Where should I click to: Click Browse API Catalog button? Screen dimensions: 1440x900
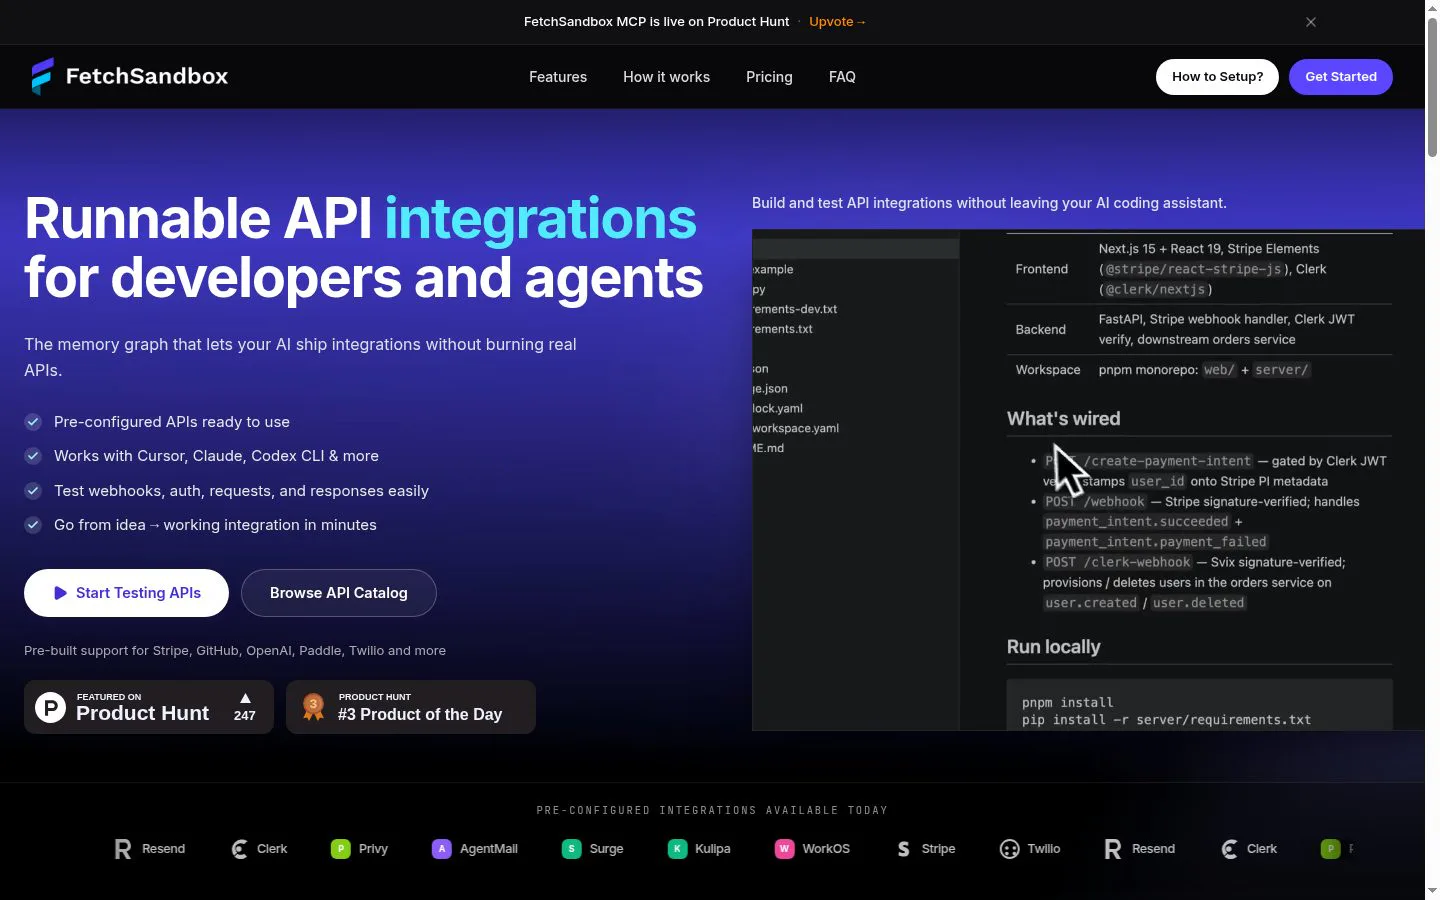click(x=339, y=593)
